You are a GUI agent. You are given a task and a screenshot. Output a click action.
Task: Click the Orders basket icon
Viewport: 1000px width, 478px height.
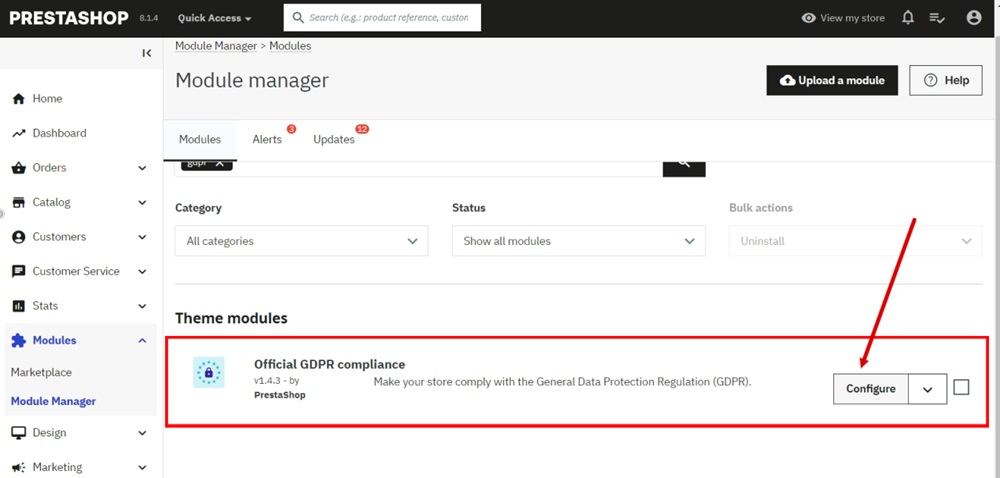[x=18, y=168]
